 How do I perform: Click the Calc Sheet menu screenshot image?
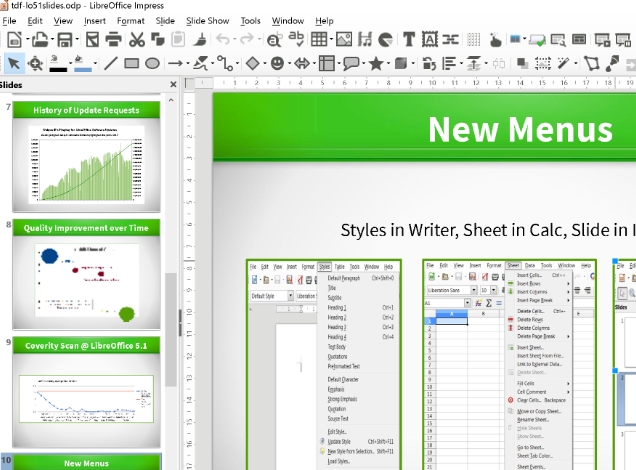509,365
